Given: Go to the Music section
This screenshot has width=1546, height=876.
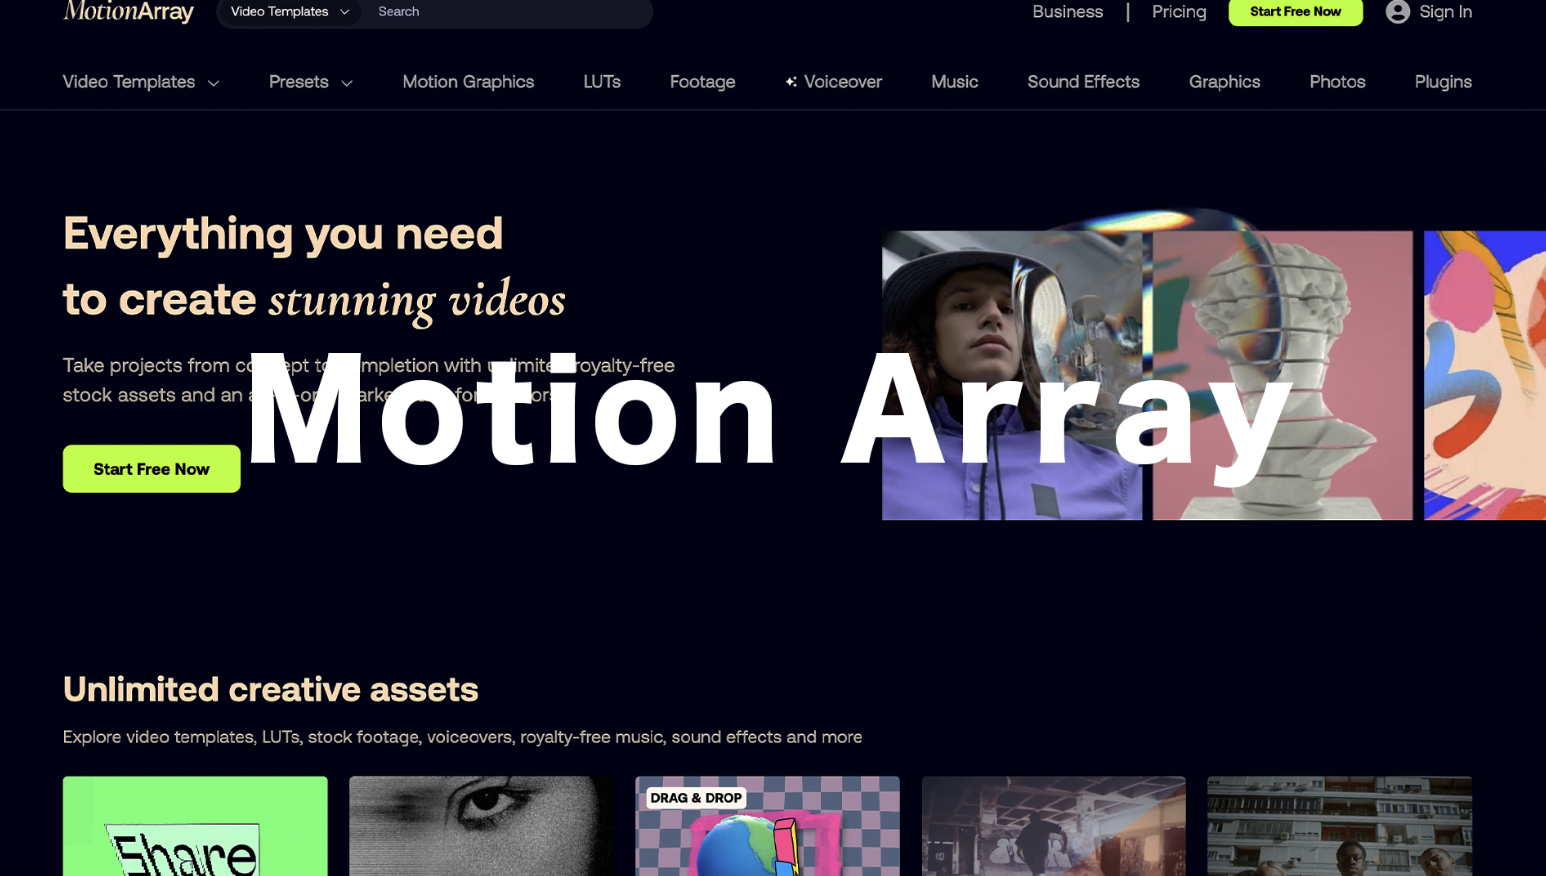Looking at the screenshot, I should point(954,82).
